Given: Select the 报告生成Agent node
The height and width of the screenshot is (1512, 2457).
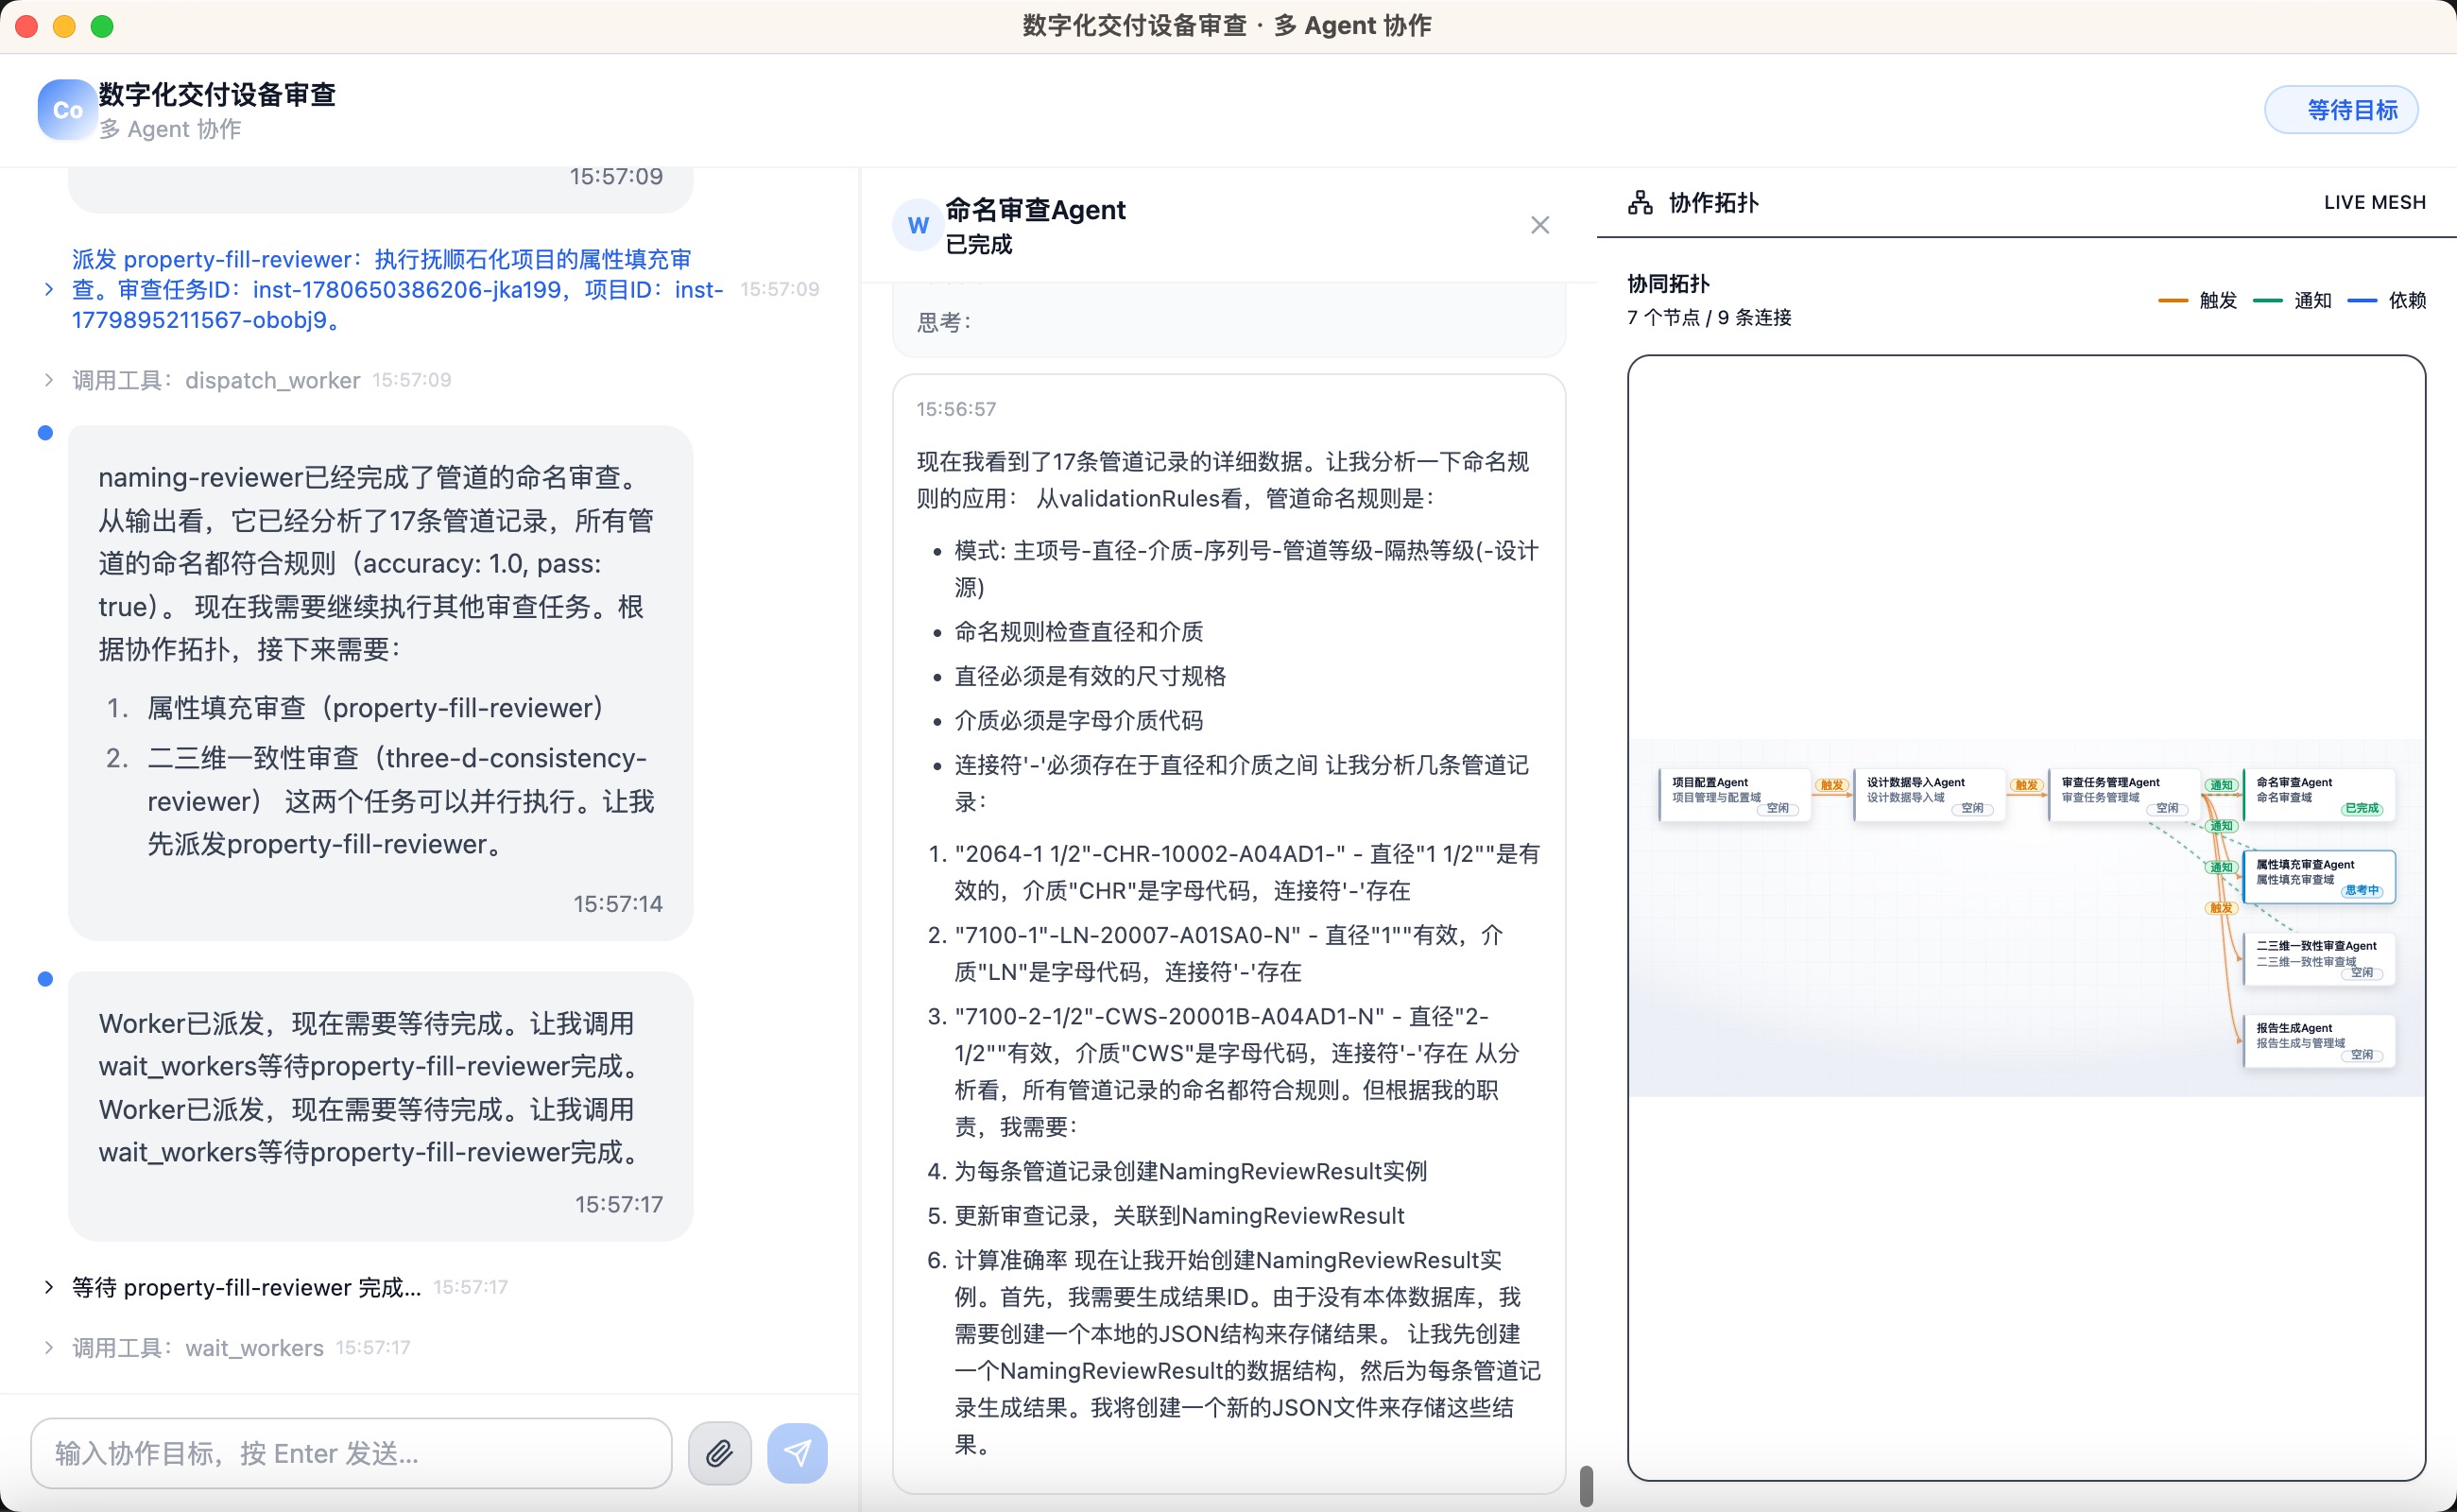Looking at the screenshot, I should pyautogui.click(x=2319, y=1041).
